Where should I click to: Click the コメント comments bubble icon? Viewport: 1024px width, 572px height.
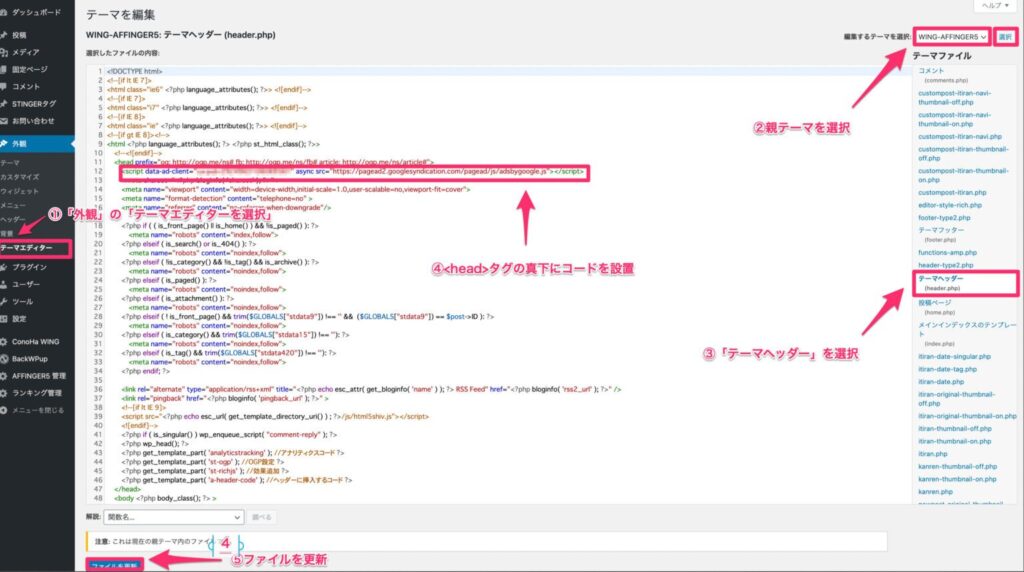[3, 86]
